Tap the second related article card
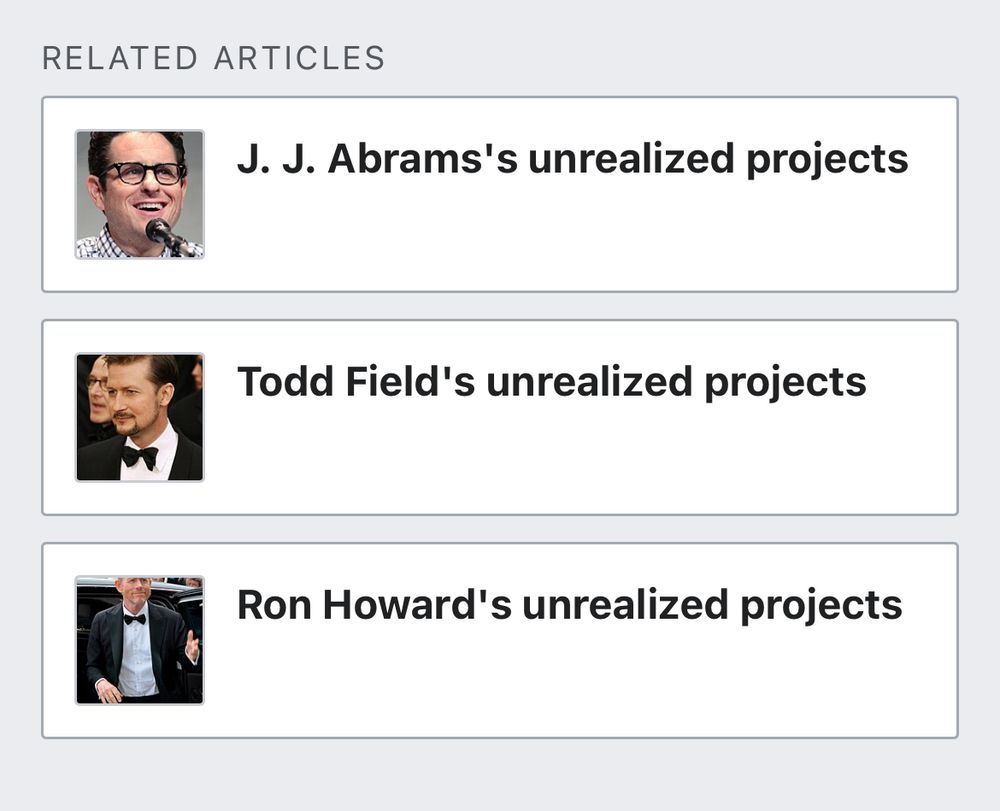Screen dimensions: 1000x811 (500, 418)
